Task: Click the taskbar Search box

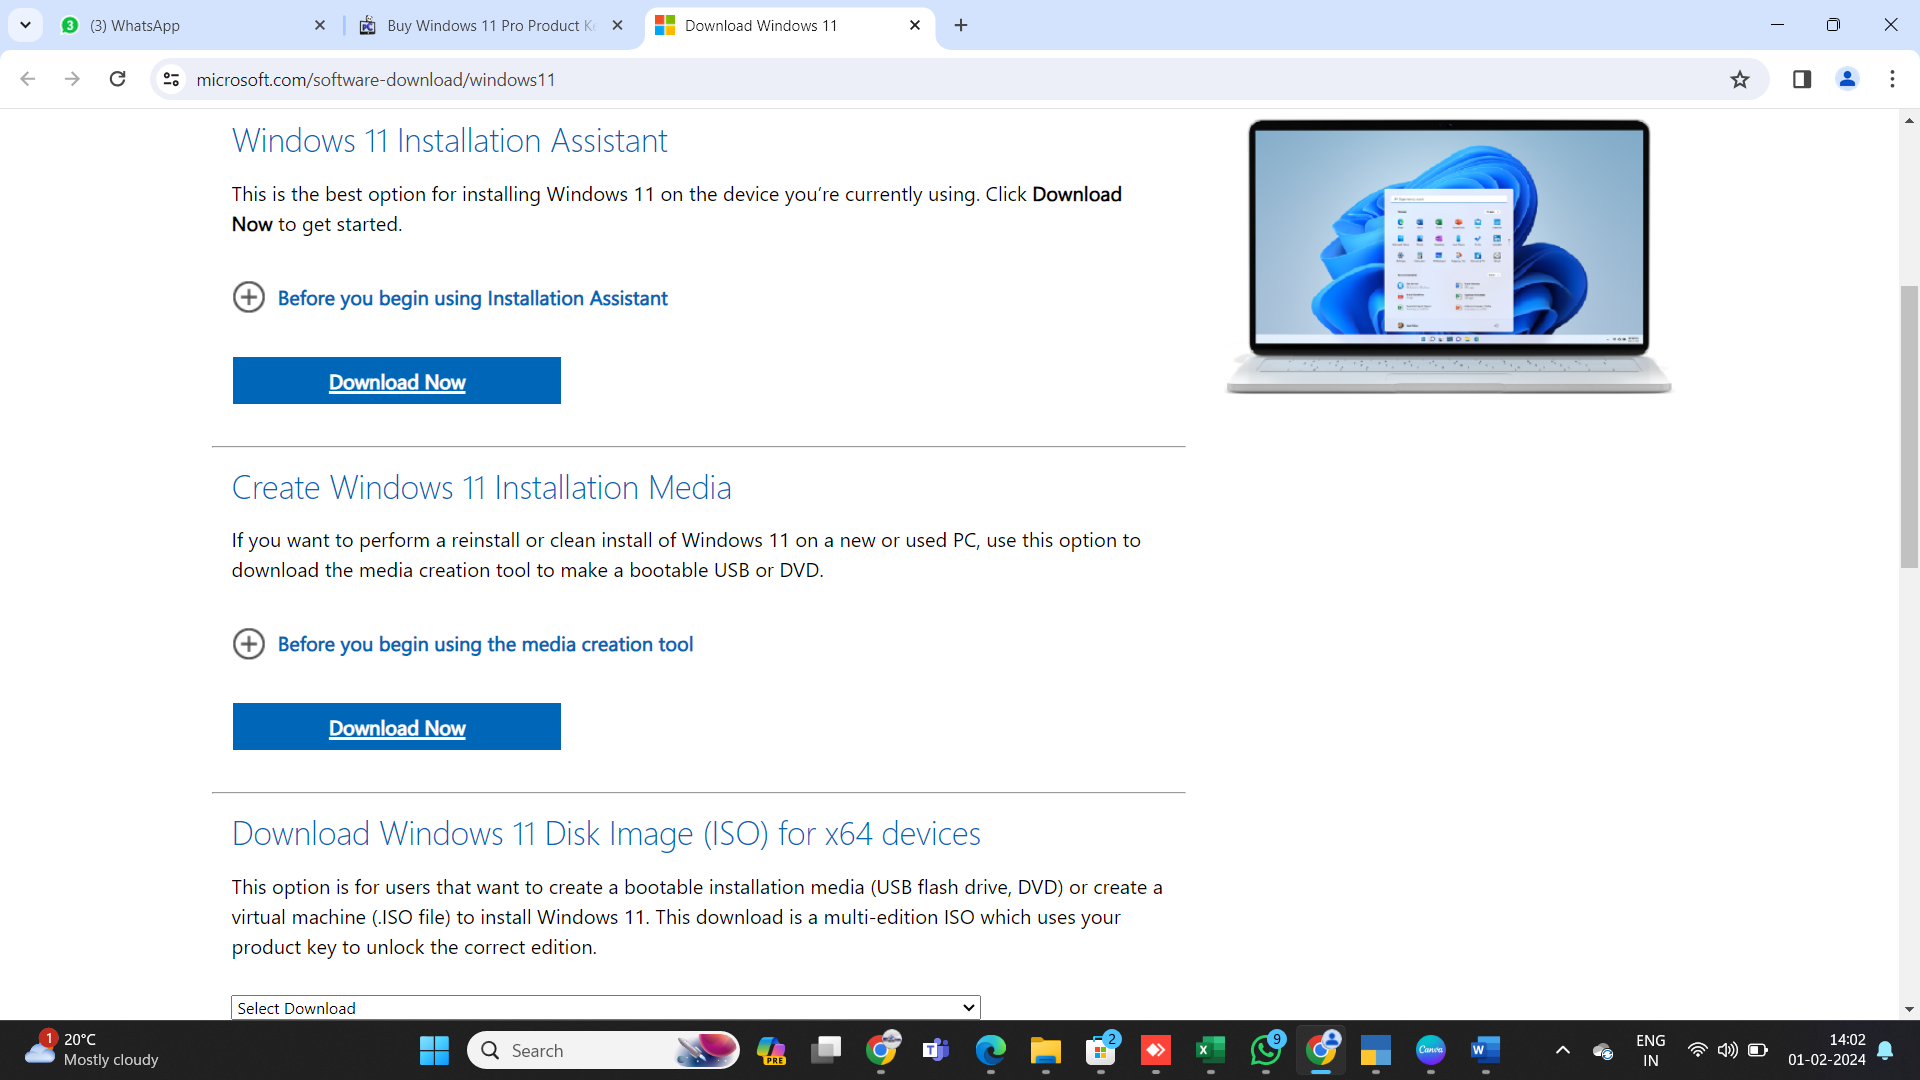Action: (x=603, y=1050)
